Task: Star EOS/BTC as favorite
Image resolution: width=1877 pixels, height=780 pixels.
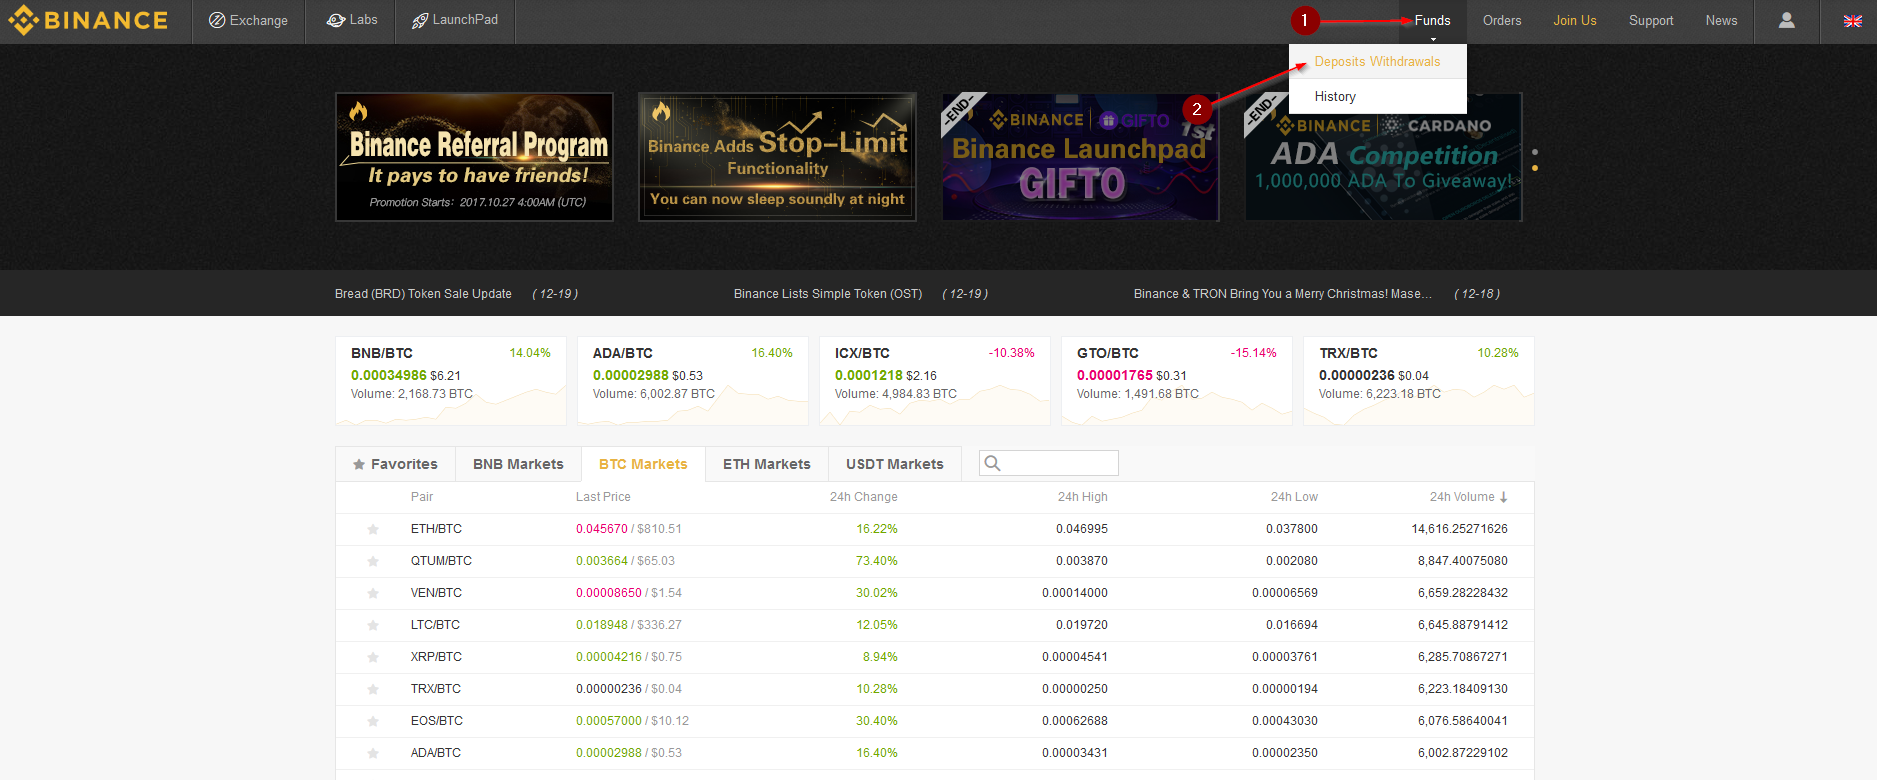Action: coord(373,721)
